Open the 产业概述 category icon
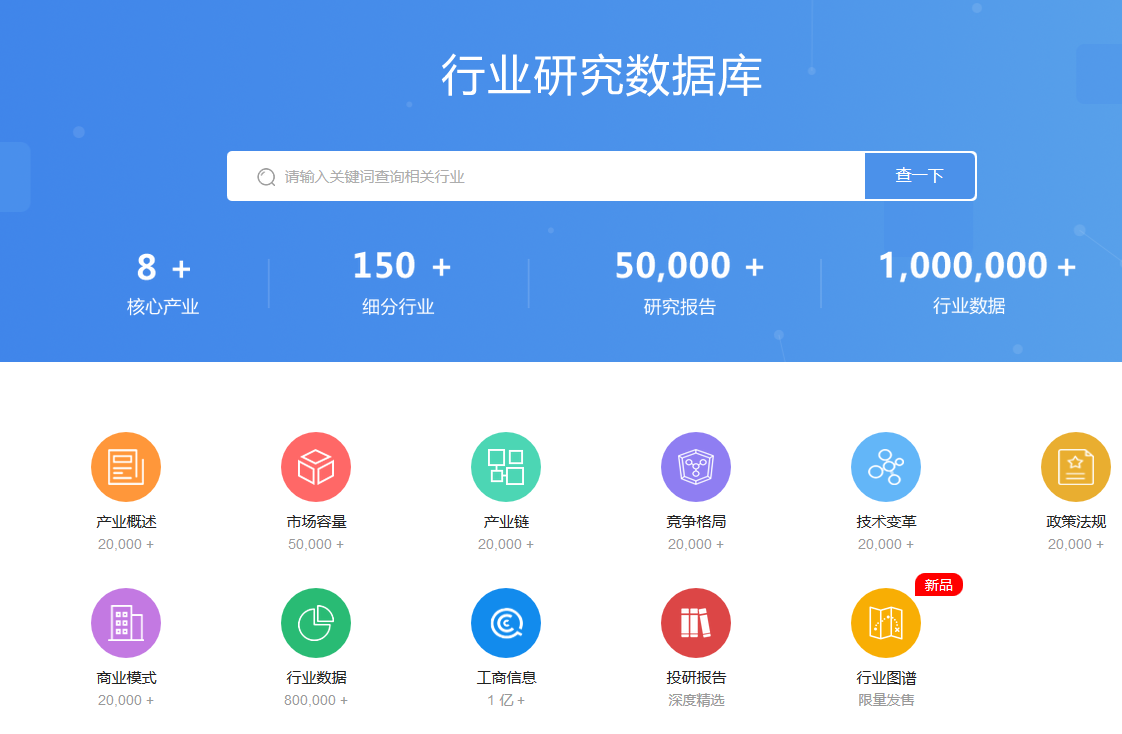Viewport: 1122px width, 734px height. coord(125,466)
